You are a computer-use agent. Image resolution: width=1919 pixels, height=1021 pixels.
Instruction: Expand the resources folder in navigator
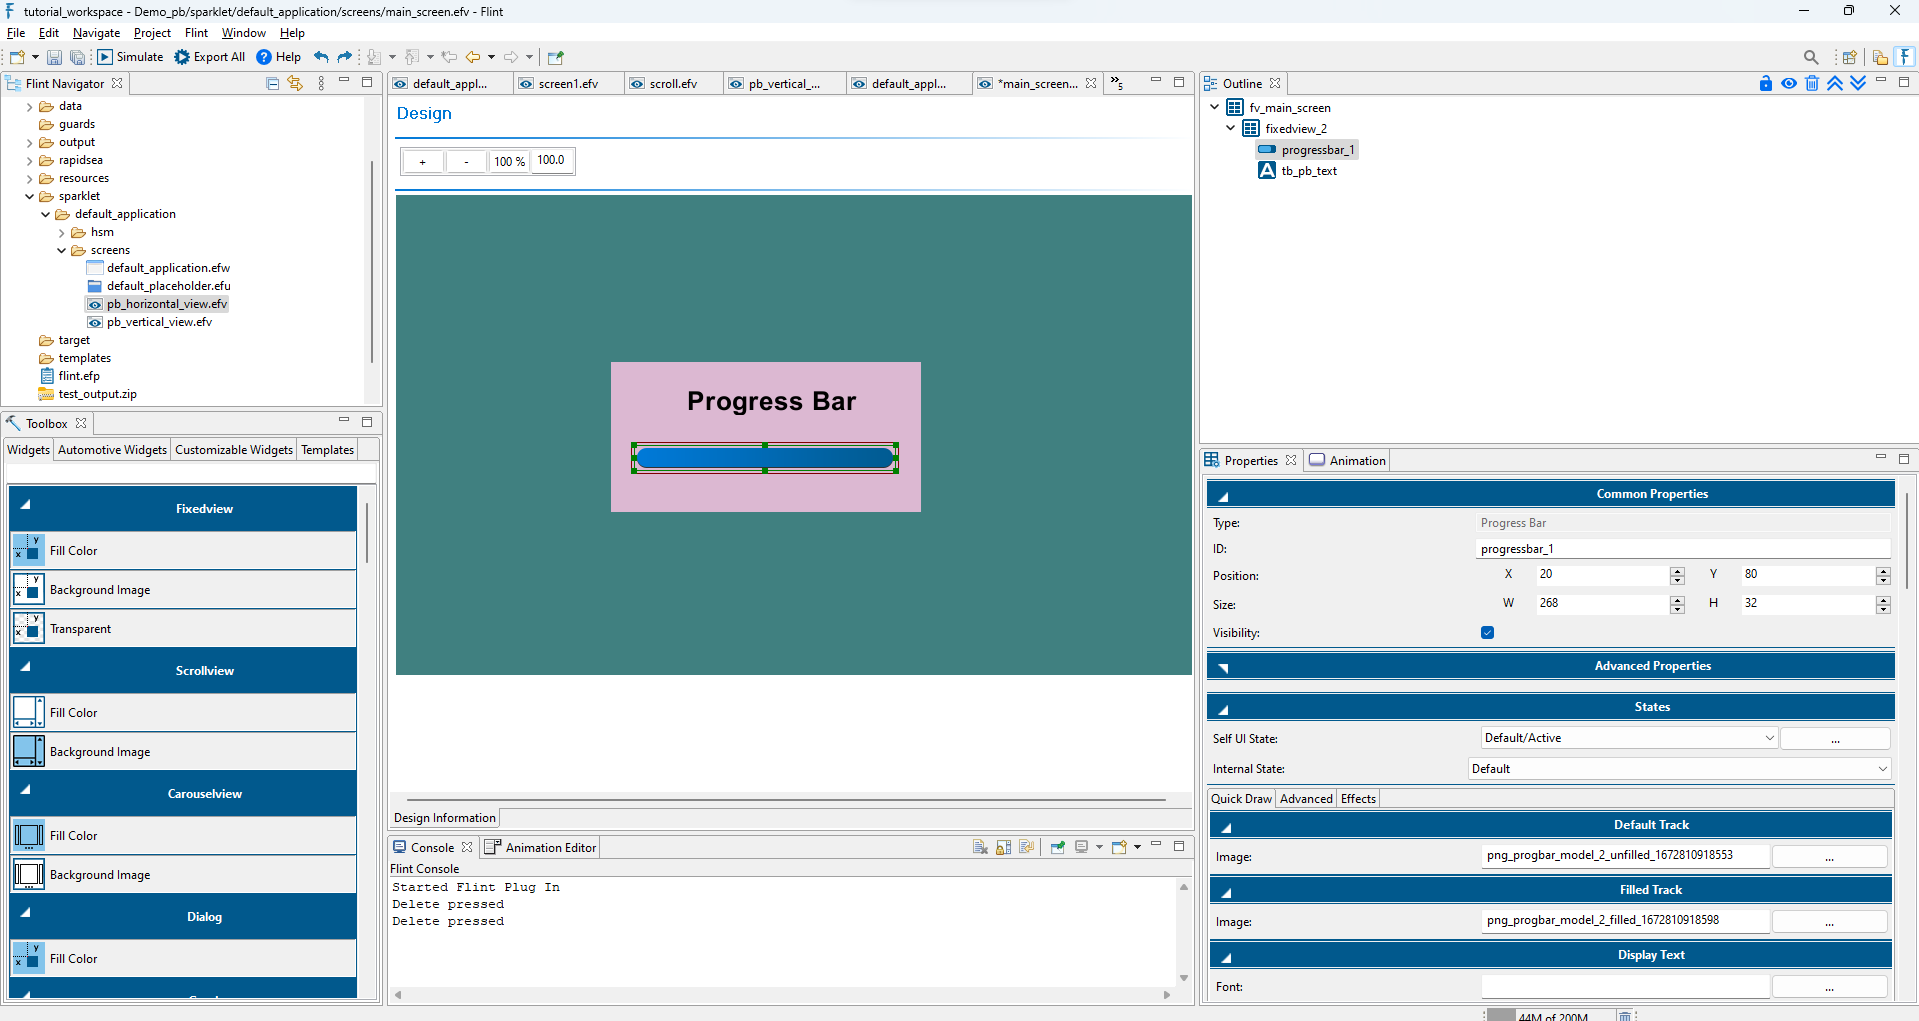click(30, 179)
